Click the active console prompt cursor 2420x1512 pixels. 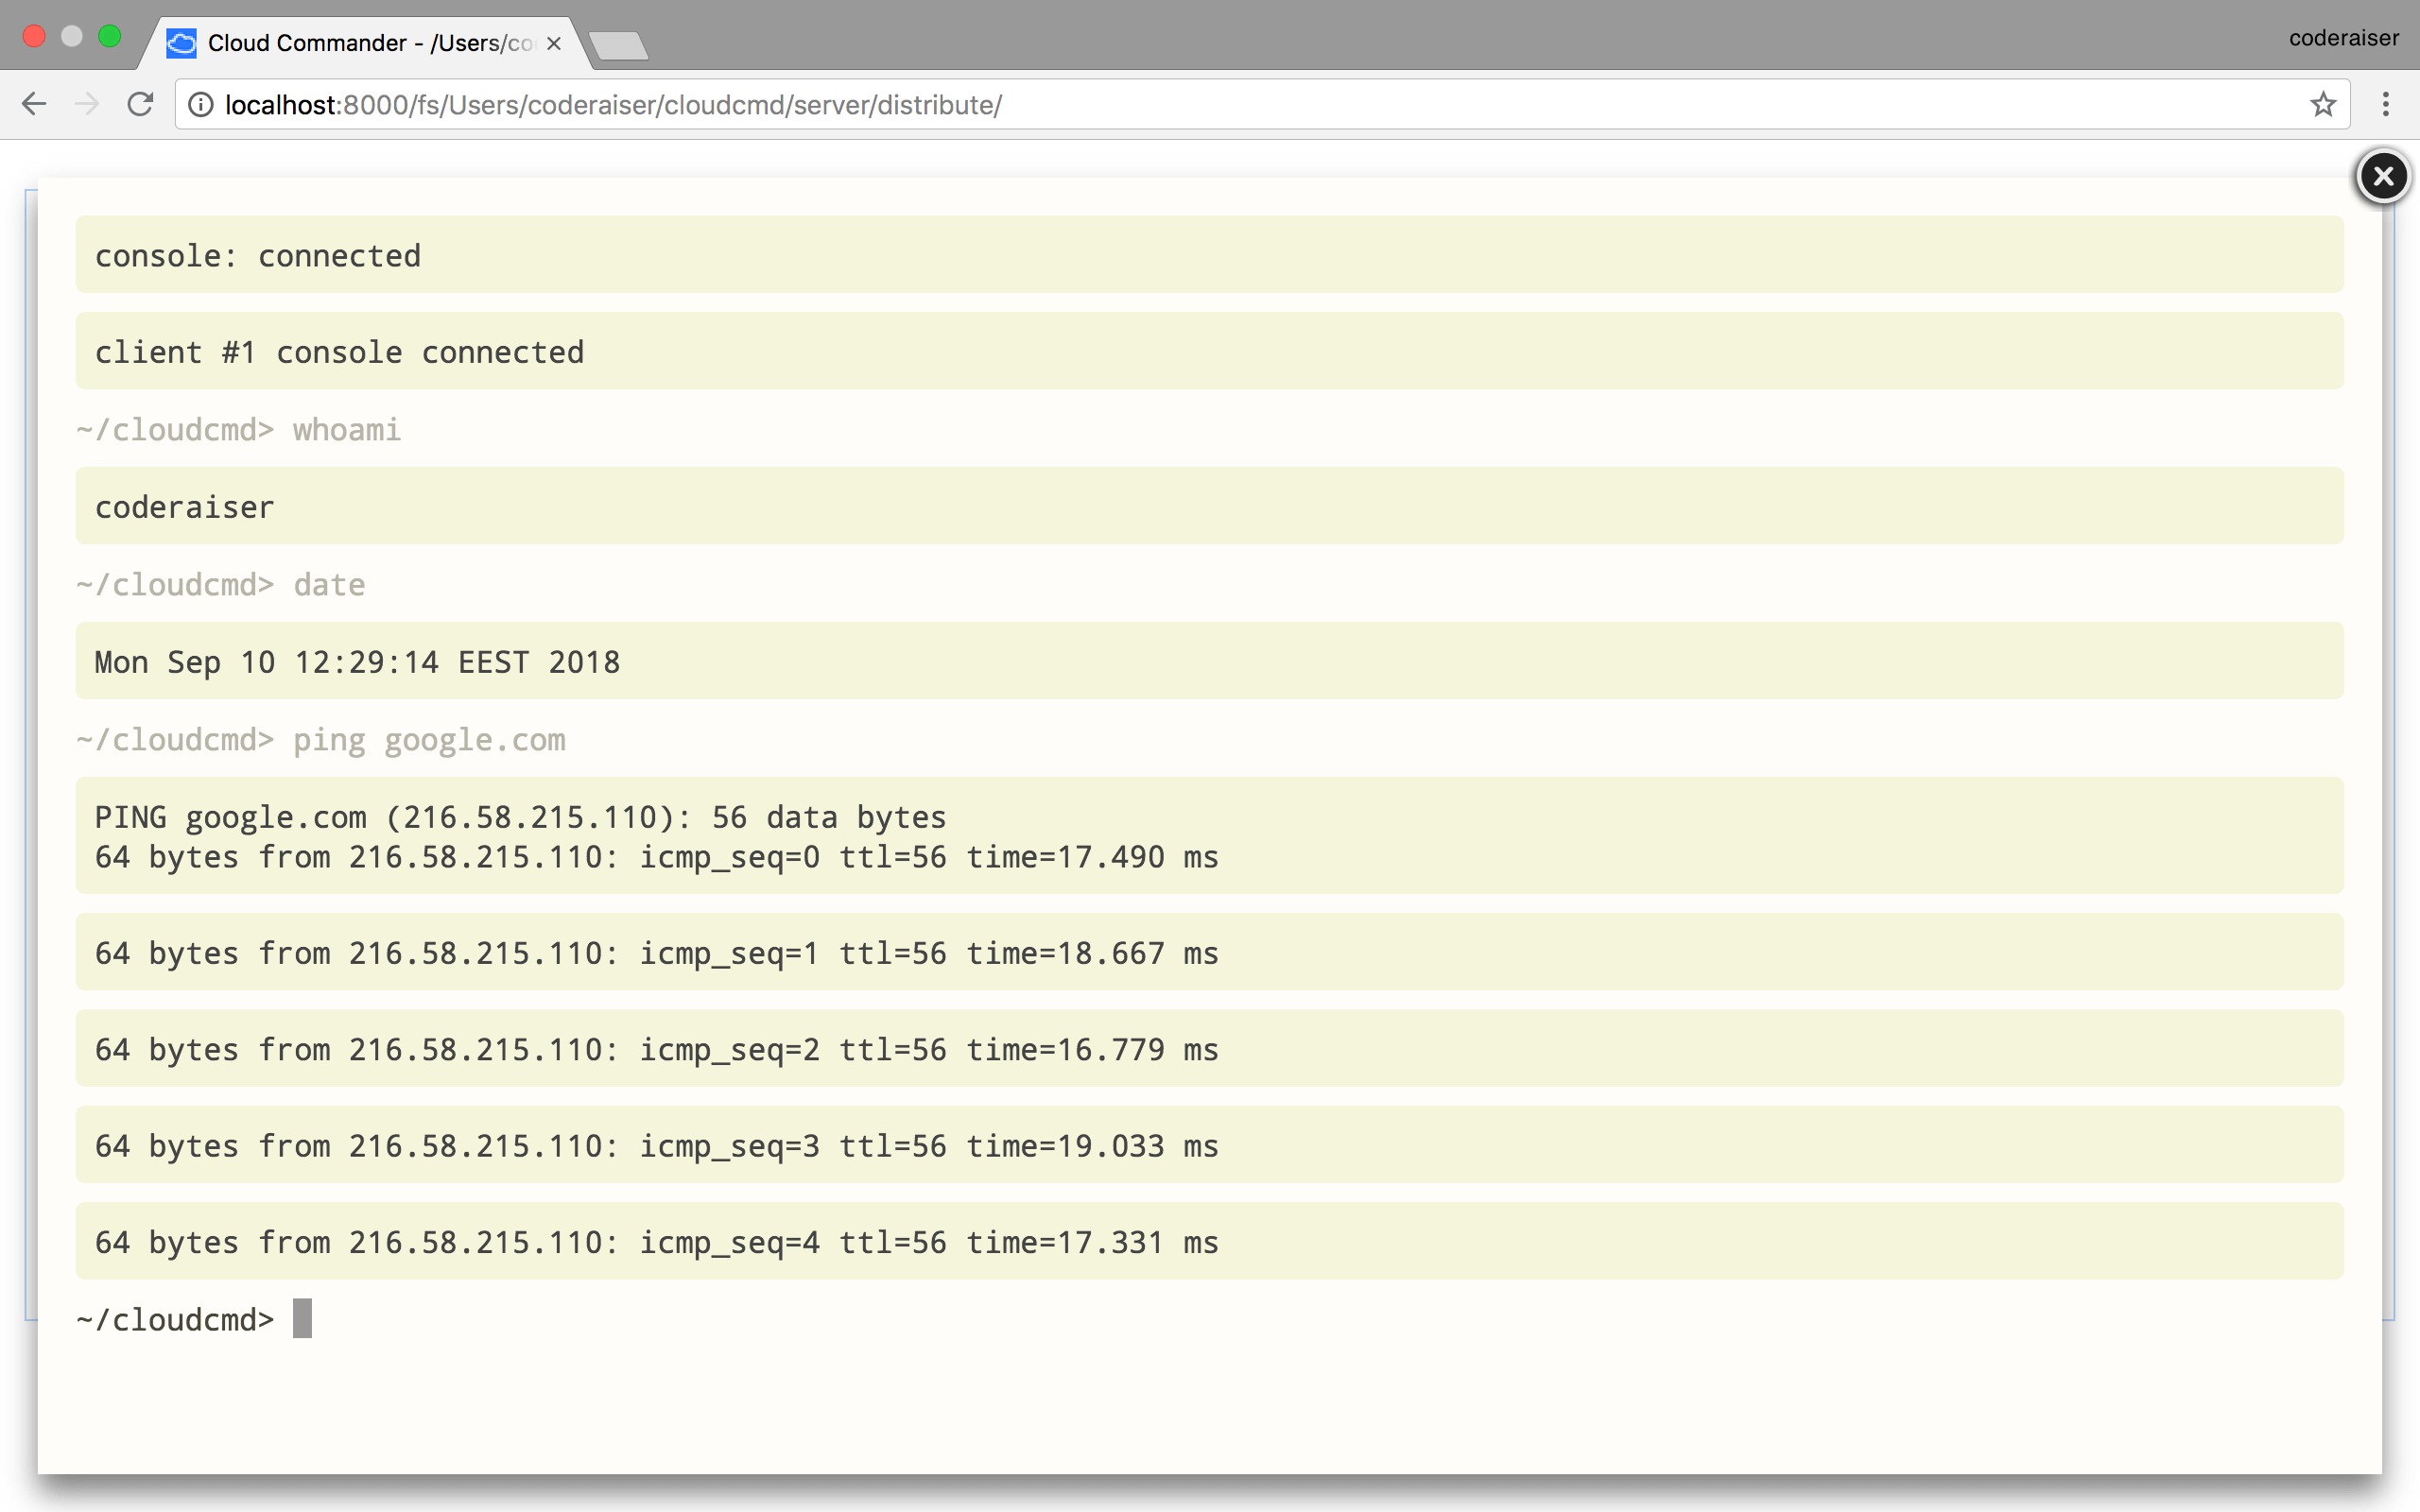click(302, 1318)
